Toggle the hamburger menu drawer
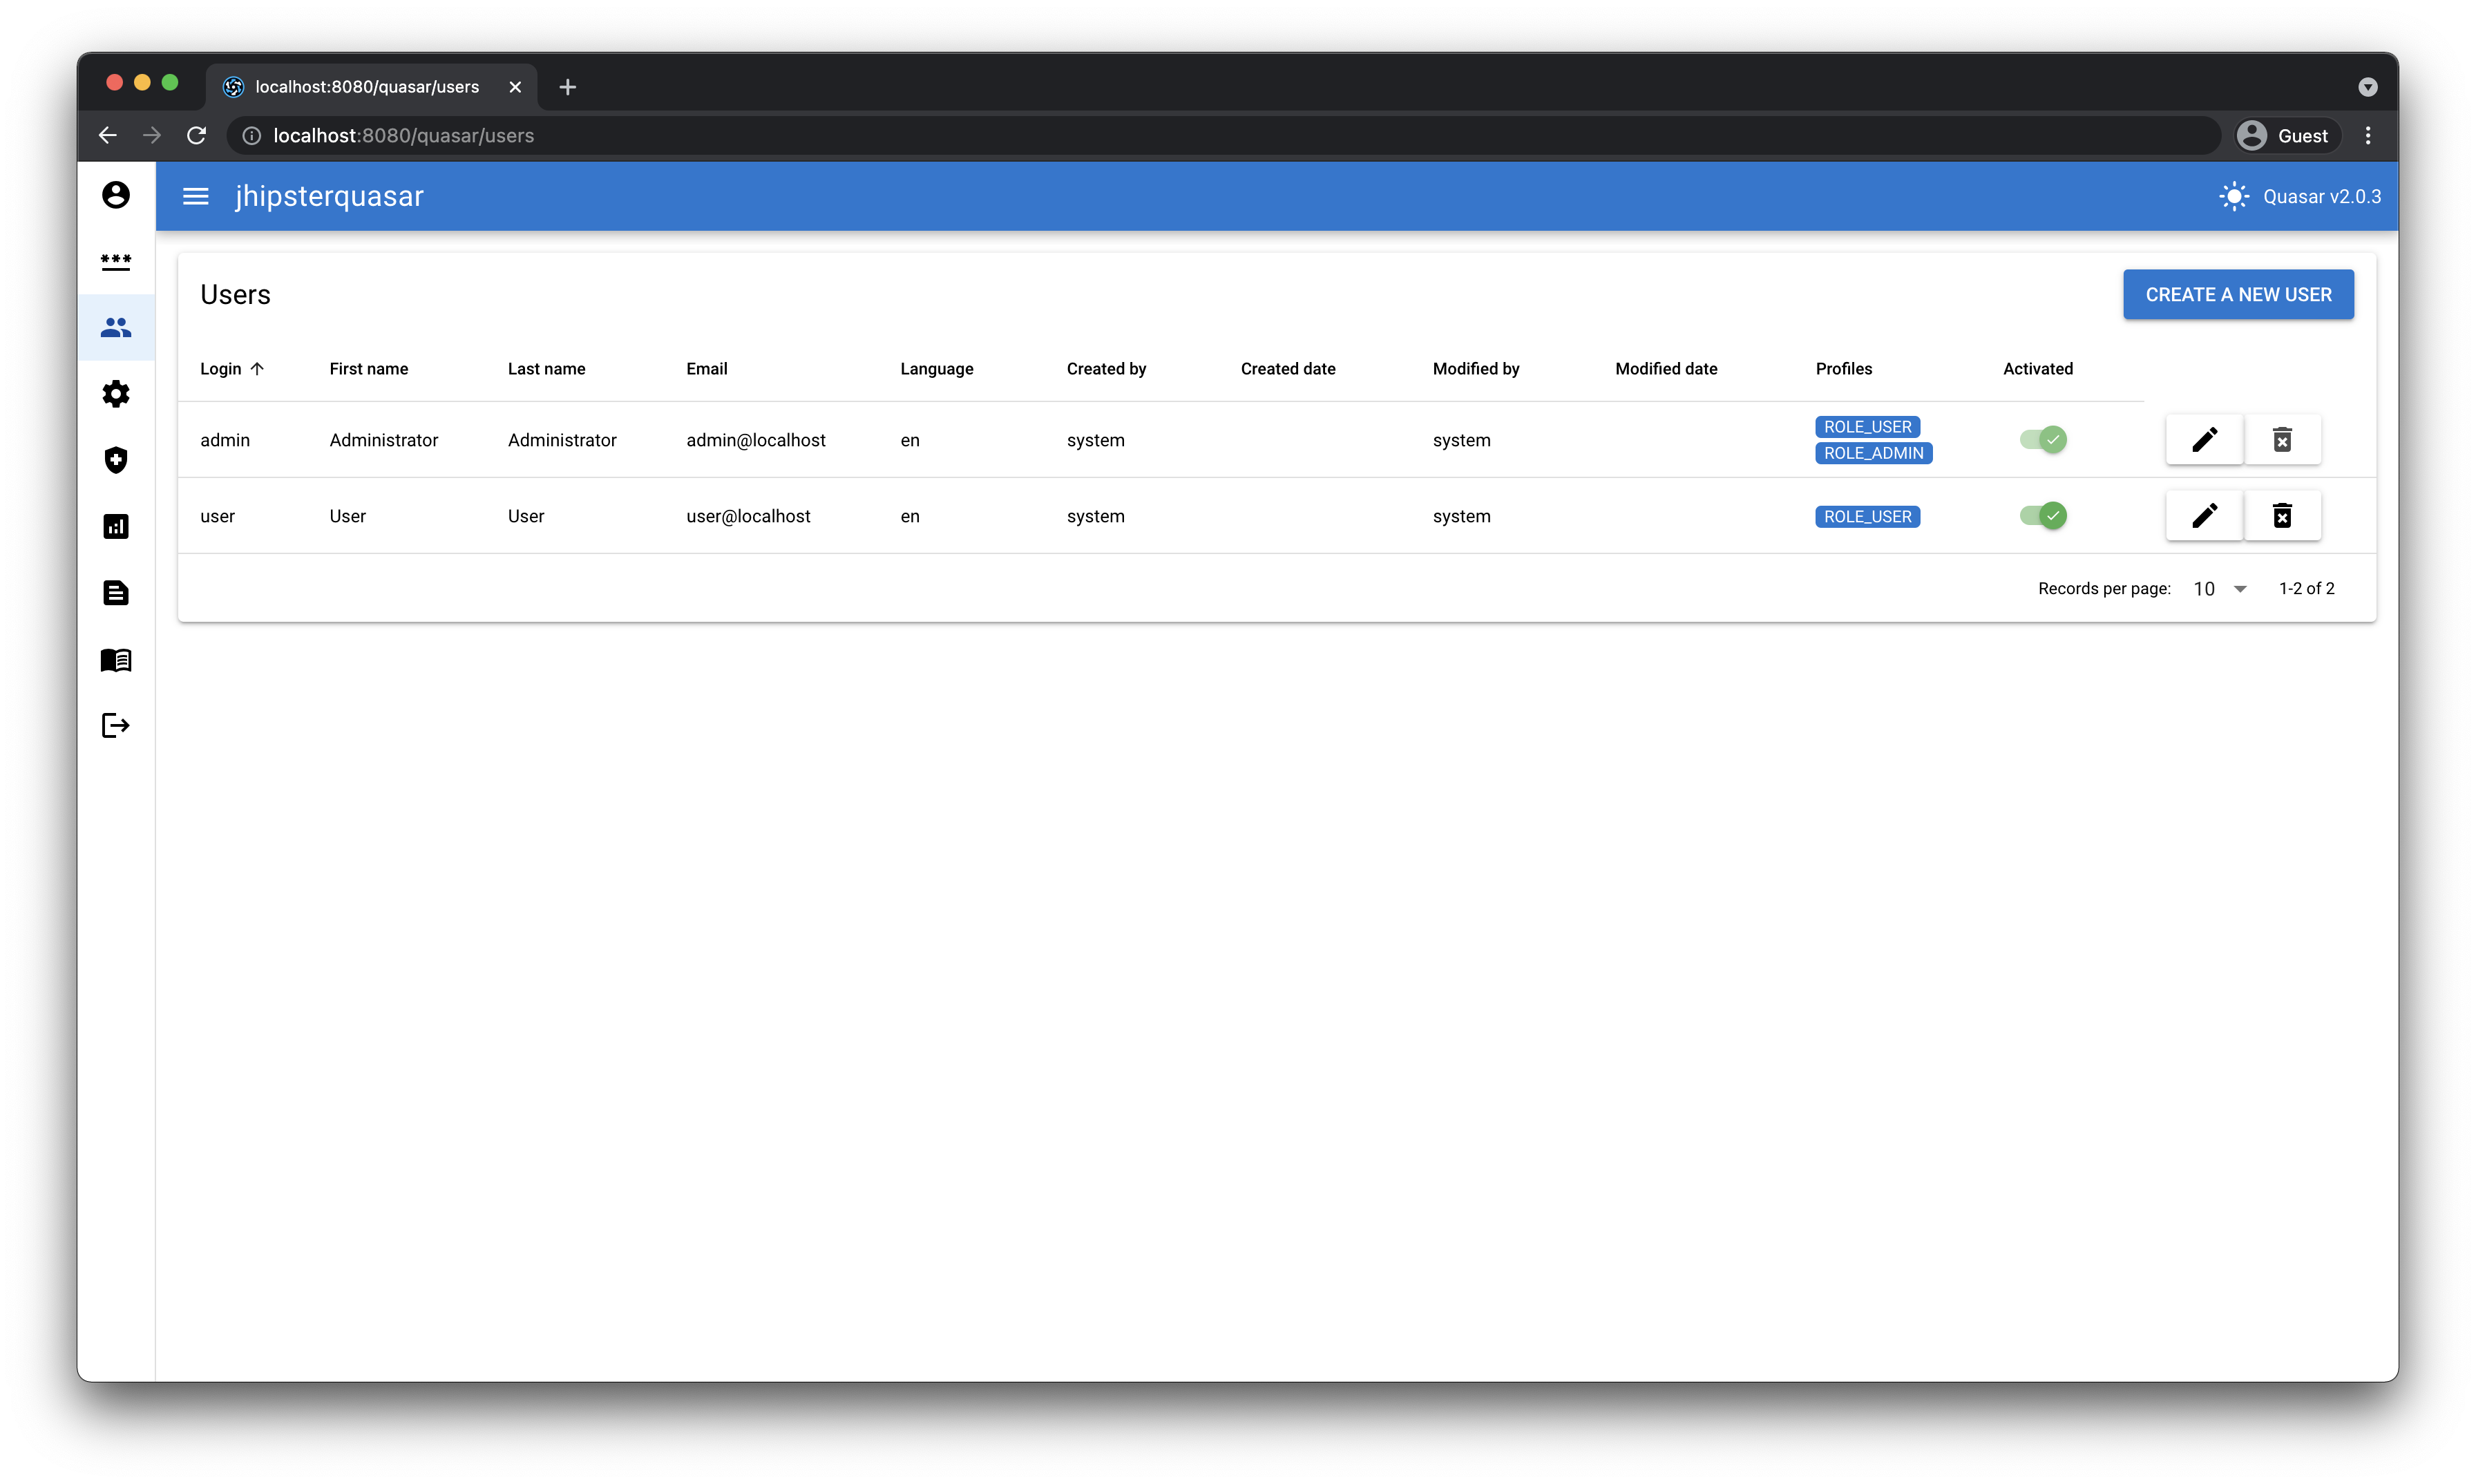2476x1484 pixels. (196, 197)
